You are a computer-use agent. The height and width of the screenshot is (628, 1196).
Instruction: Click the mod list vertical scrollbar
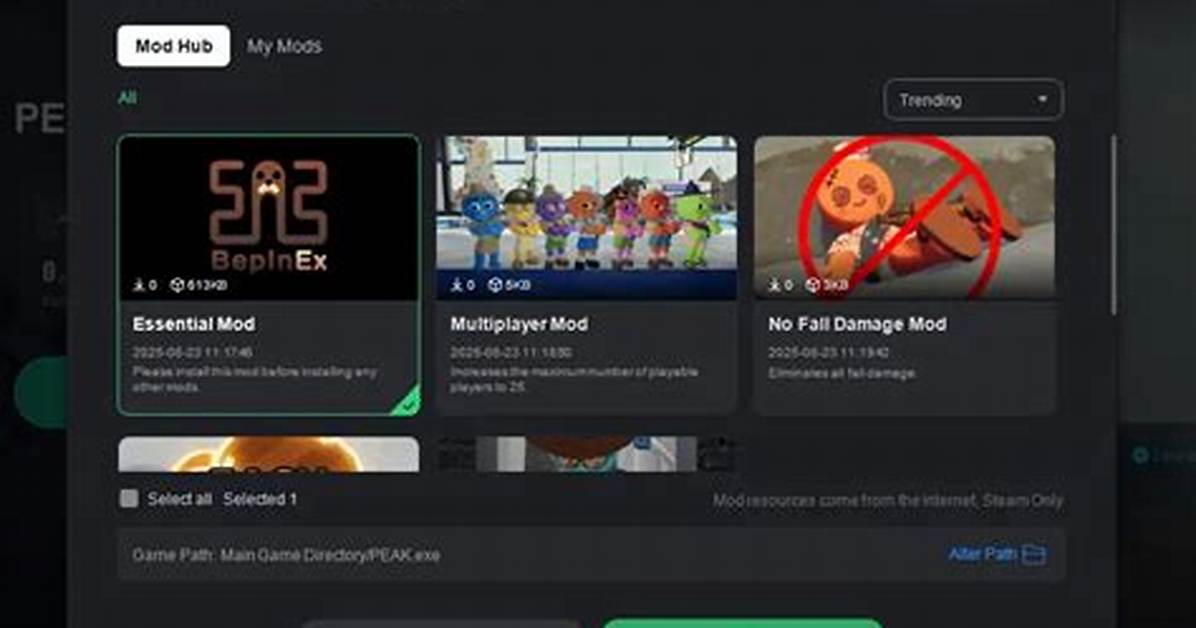point(1114,225)
